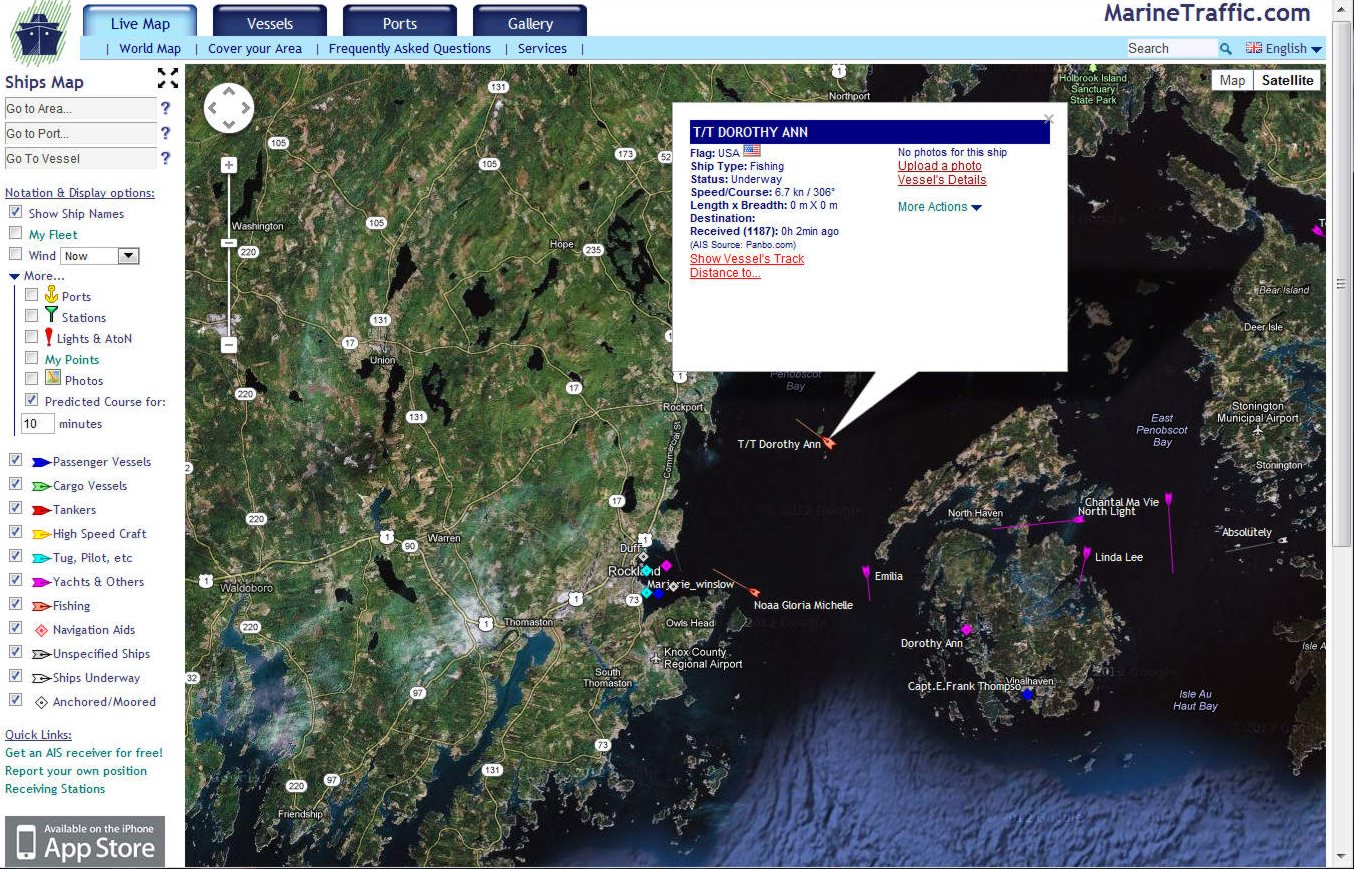Viewport: 1354px width, 869px height.
Task: Open the Ports tab
Action: 400,22
